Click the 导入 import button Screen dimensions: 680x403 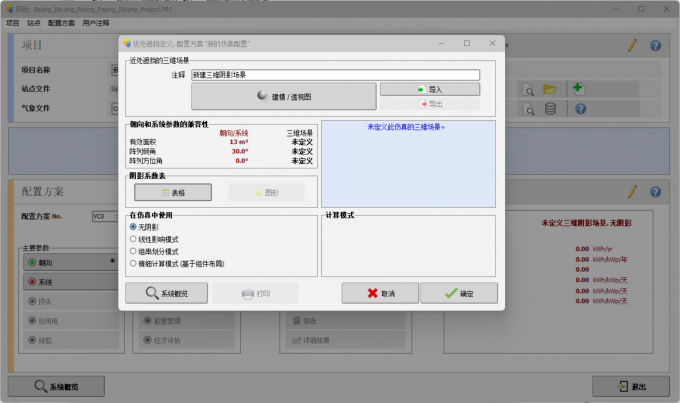tap(430, 89)
